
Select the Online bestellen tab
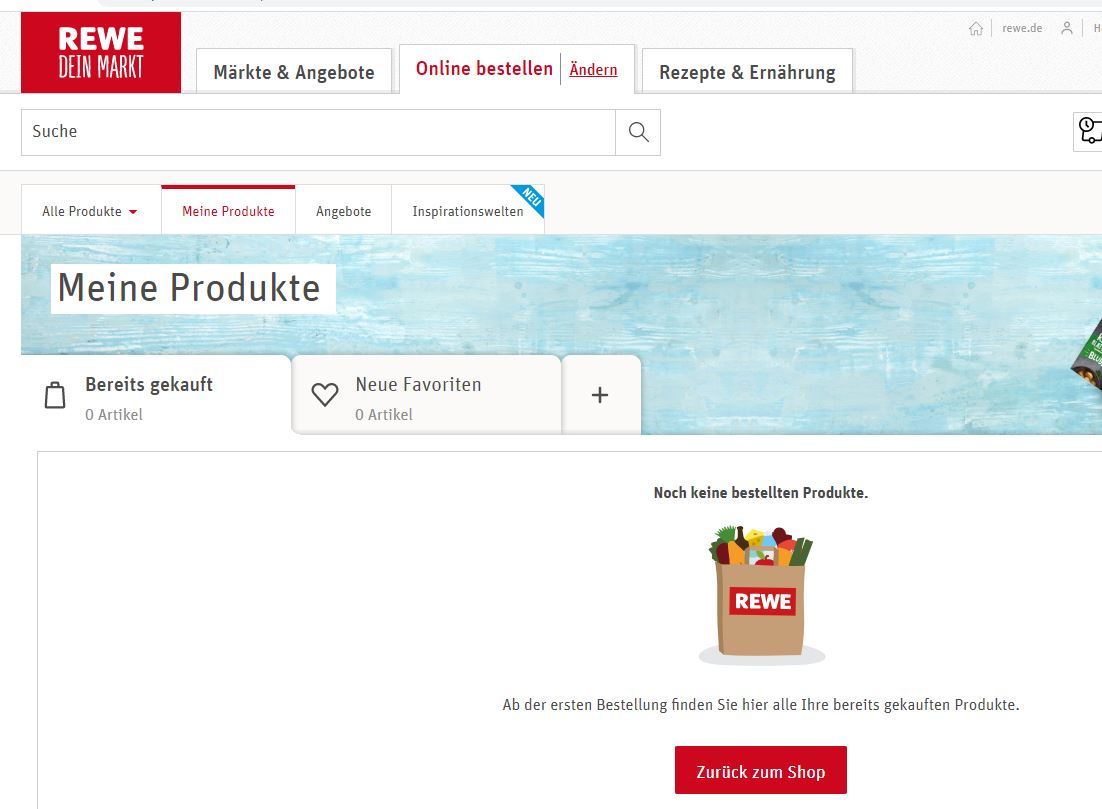[484, 68]
